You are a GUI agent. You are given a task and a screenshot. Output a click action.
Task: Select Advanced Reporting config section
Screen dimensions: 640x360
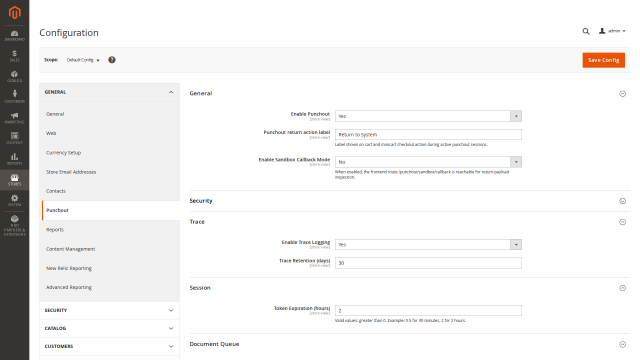point(69,287)
